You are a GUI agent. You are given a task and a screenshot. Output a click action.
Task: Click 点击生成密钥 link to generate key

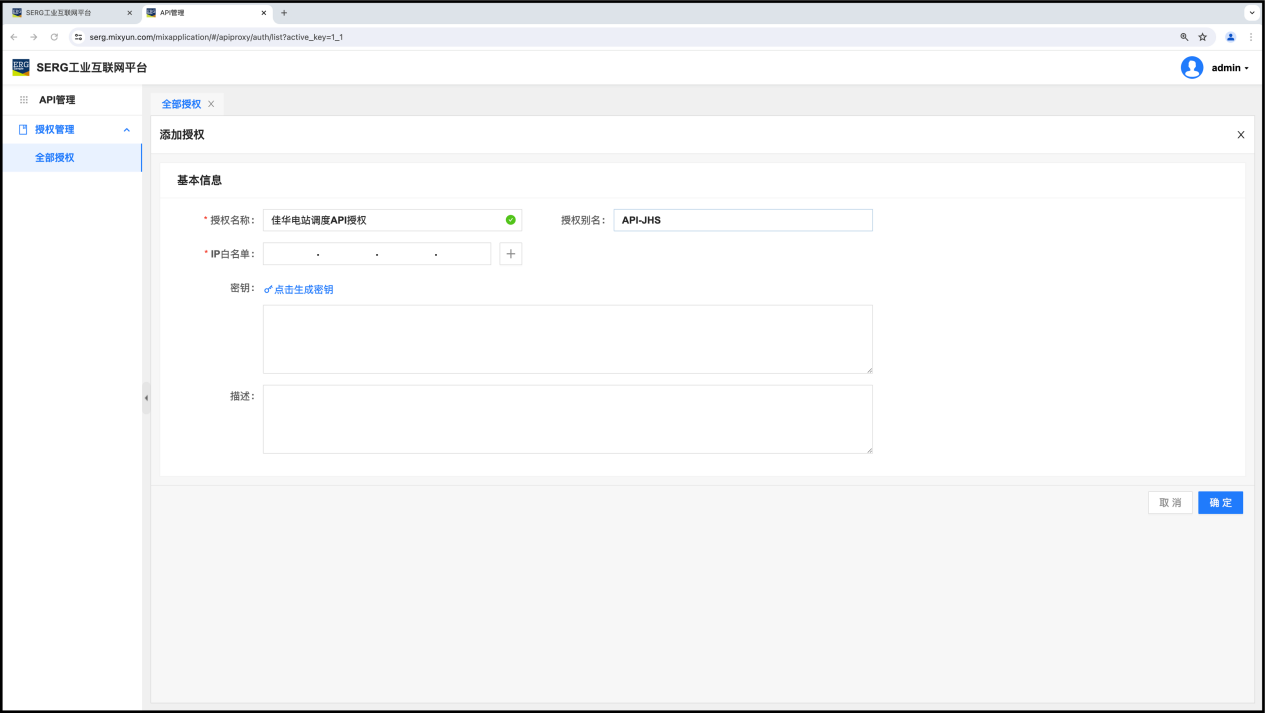(x=299, y=289)
